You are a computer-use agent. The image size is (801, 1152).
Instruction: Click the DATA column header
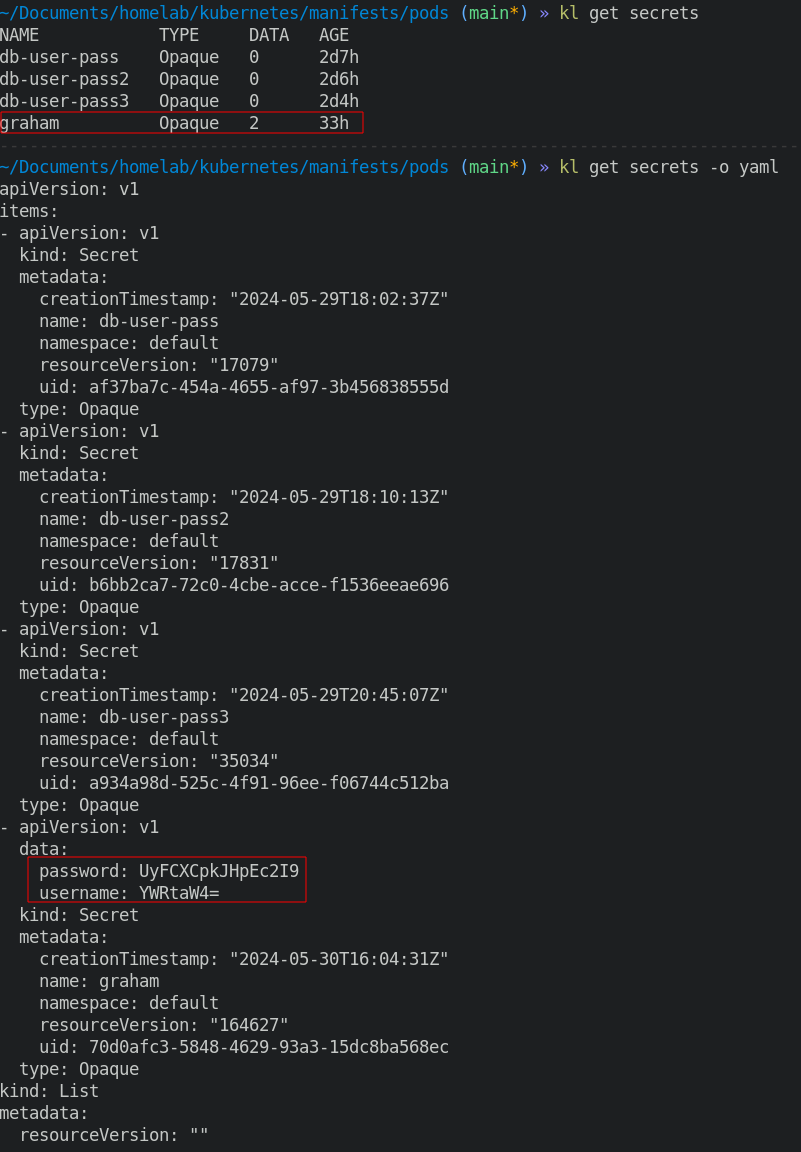pos(269,35)
